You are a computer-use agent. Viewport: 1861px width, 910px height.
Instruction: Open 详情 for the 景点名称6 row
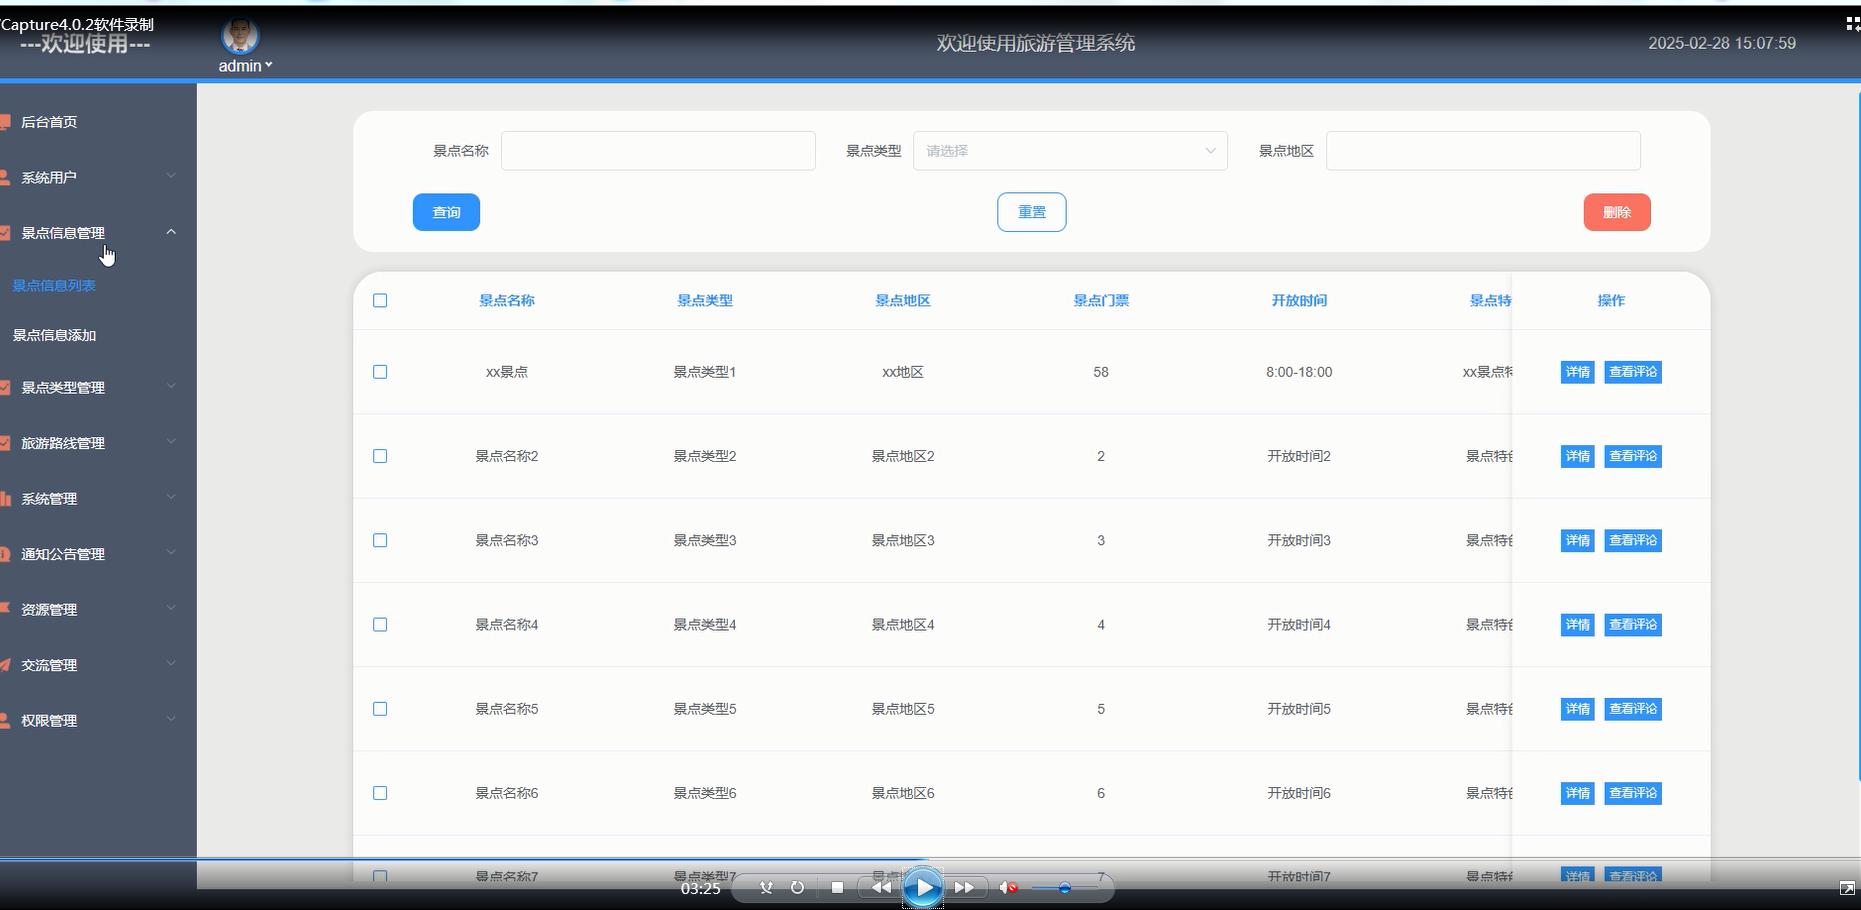[1577, 793]
